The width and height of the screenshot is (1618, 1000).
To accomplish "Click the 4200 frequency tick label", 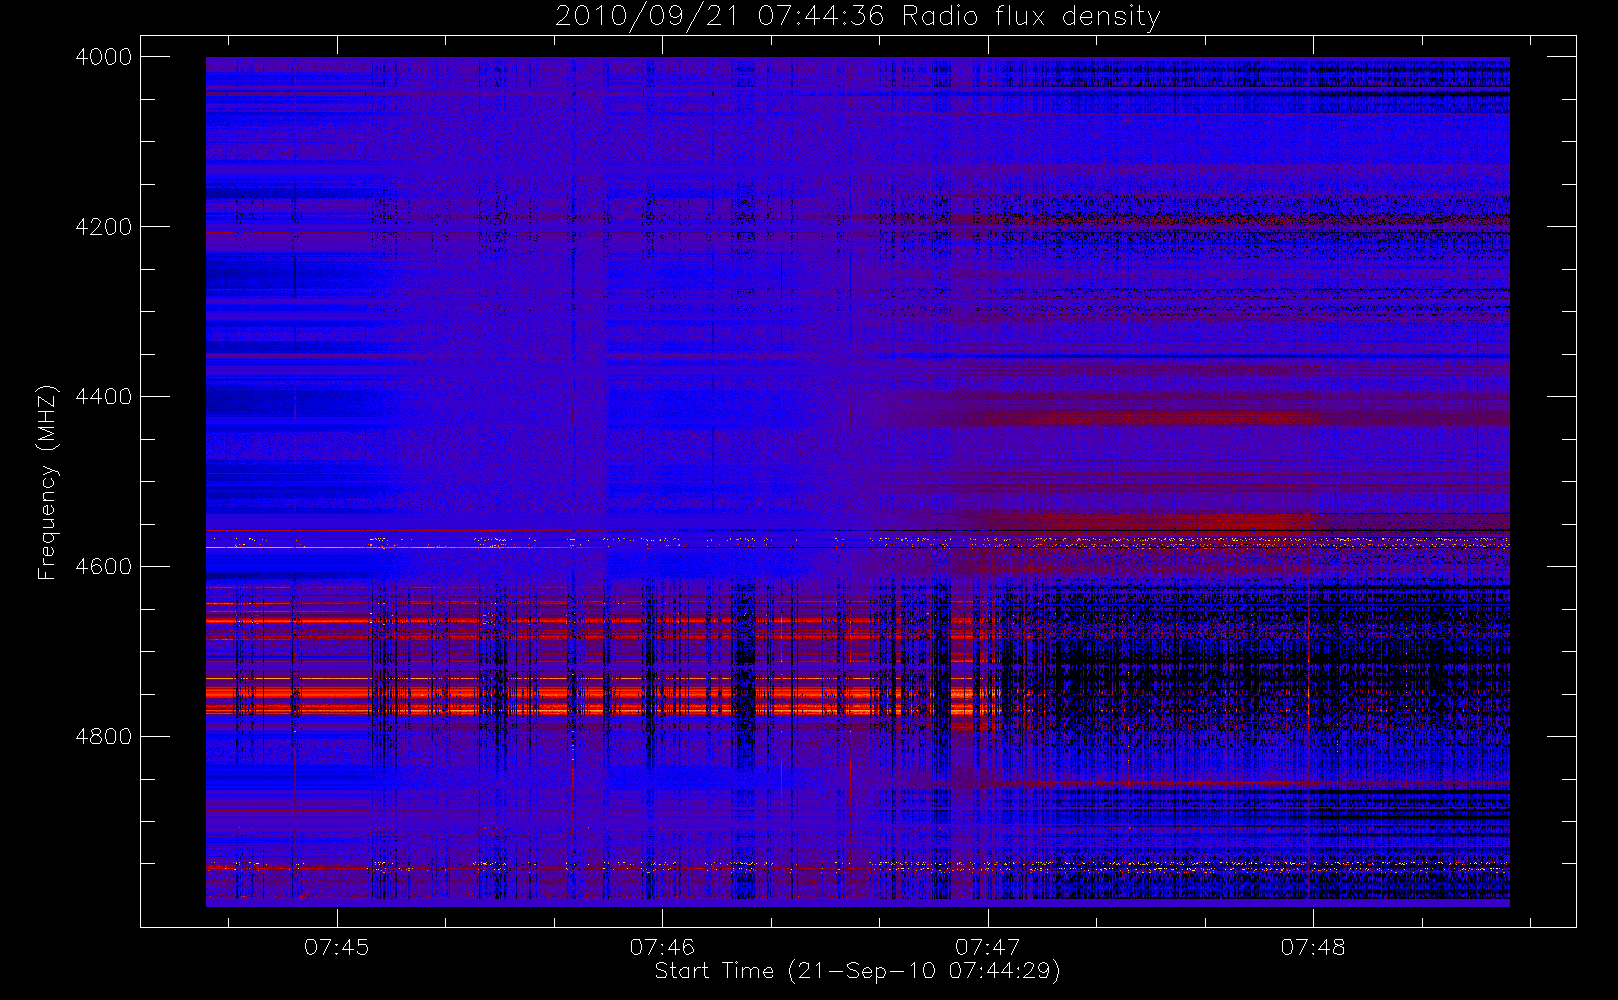I will point(104,227).
